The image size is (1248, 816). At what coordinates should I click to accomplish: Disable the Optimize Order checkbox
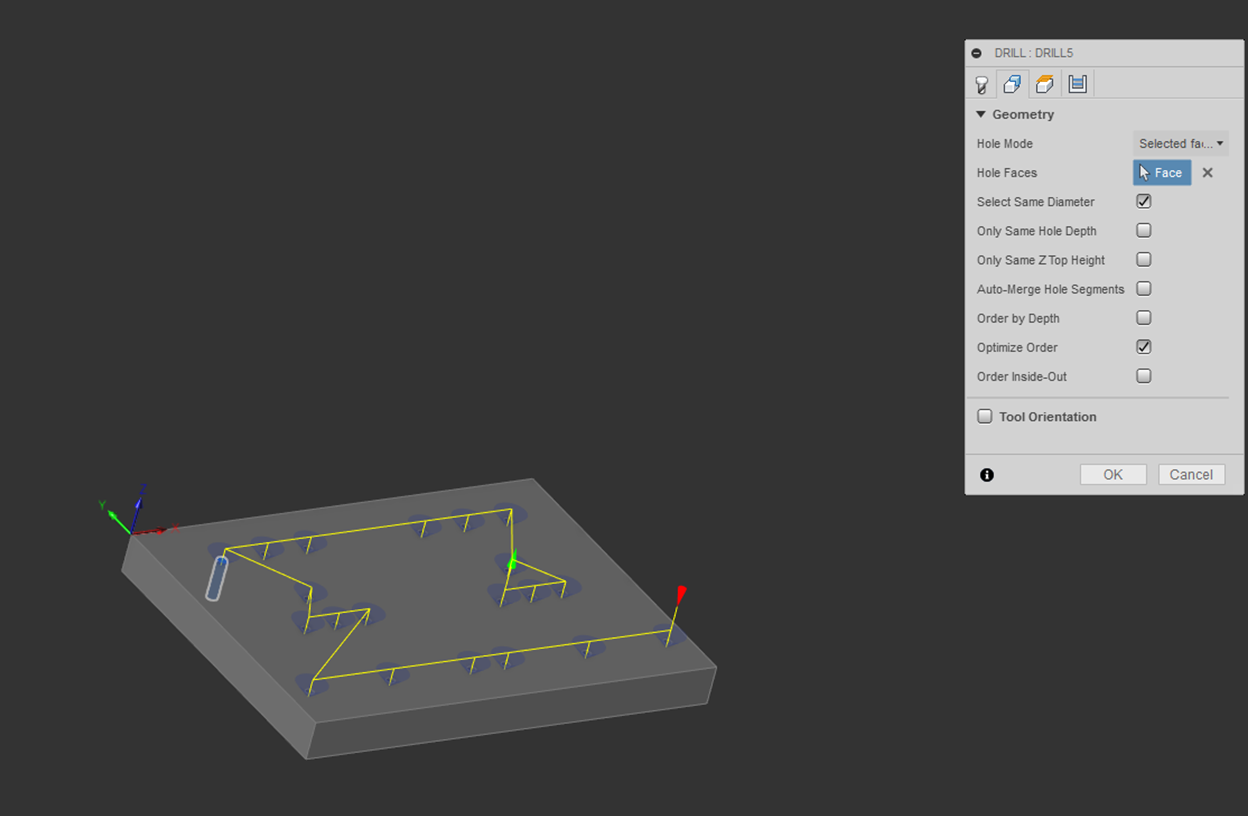pos(1144,347)
